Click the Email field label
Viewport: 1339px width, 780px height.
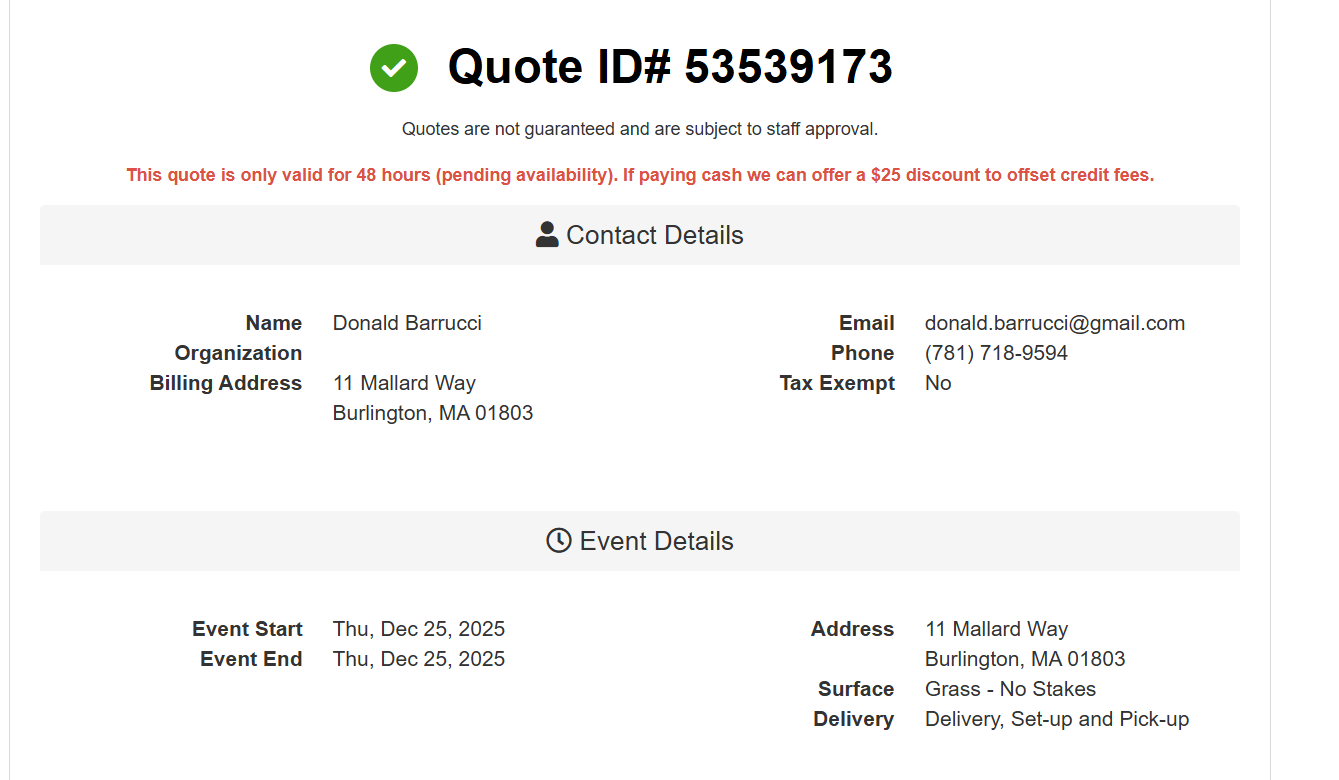[866, 323]
